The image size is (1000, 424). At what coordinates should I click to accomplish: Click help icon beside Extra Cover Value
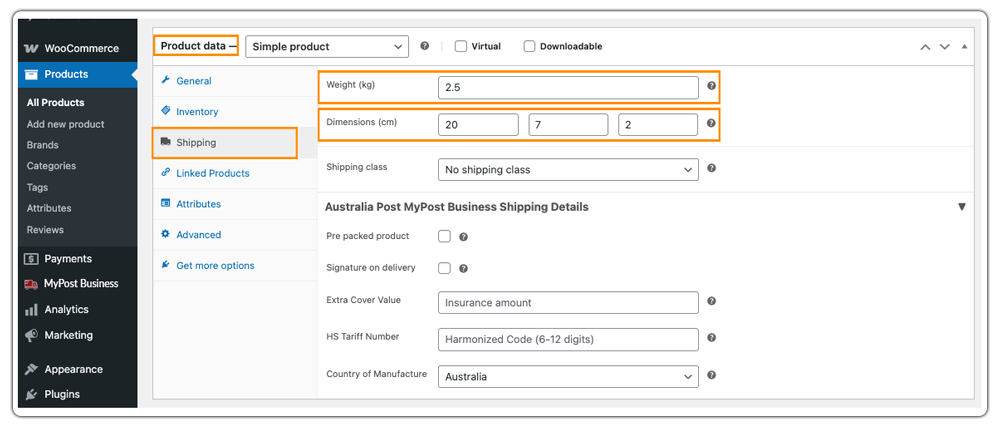coord(711,301)
